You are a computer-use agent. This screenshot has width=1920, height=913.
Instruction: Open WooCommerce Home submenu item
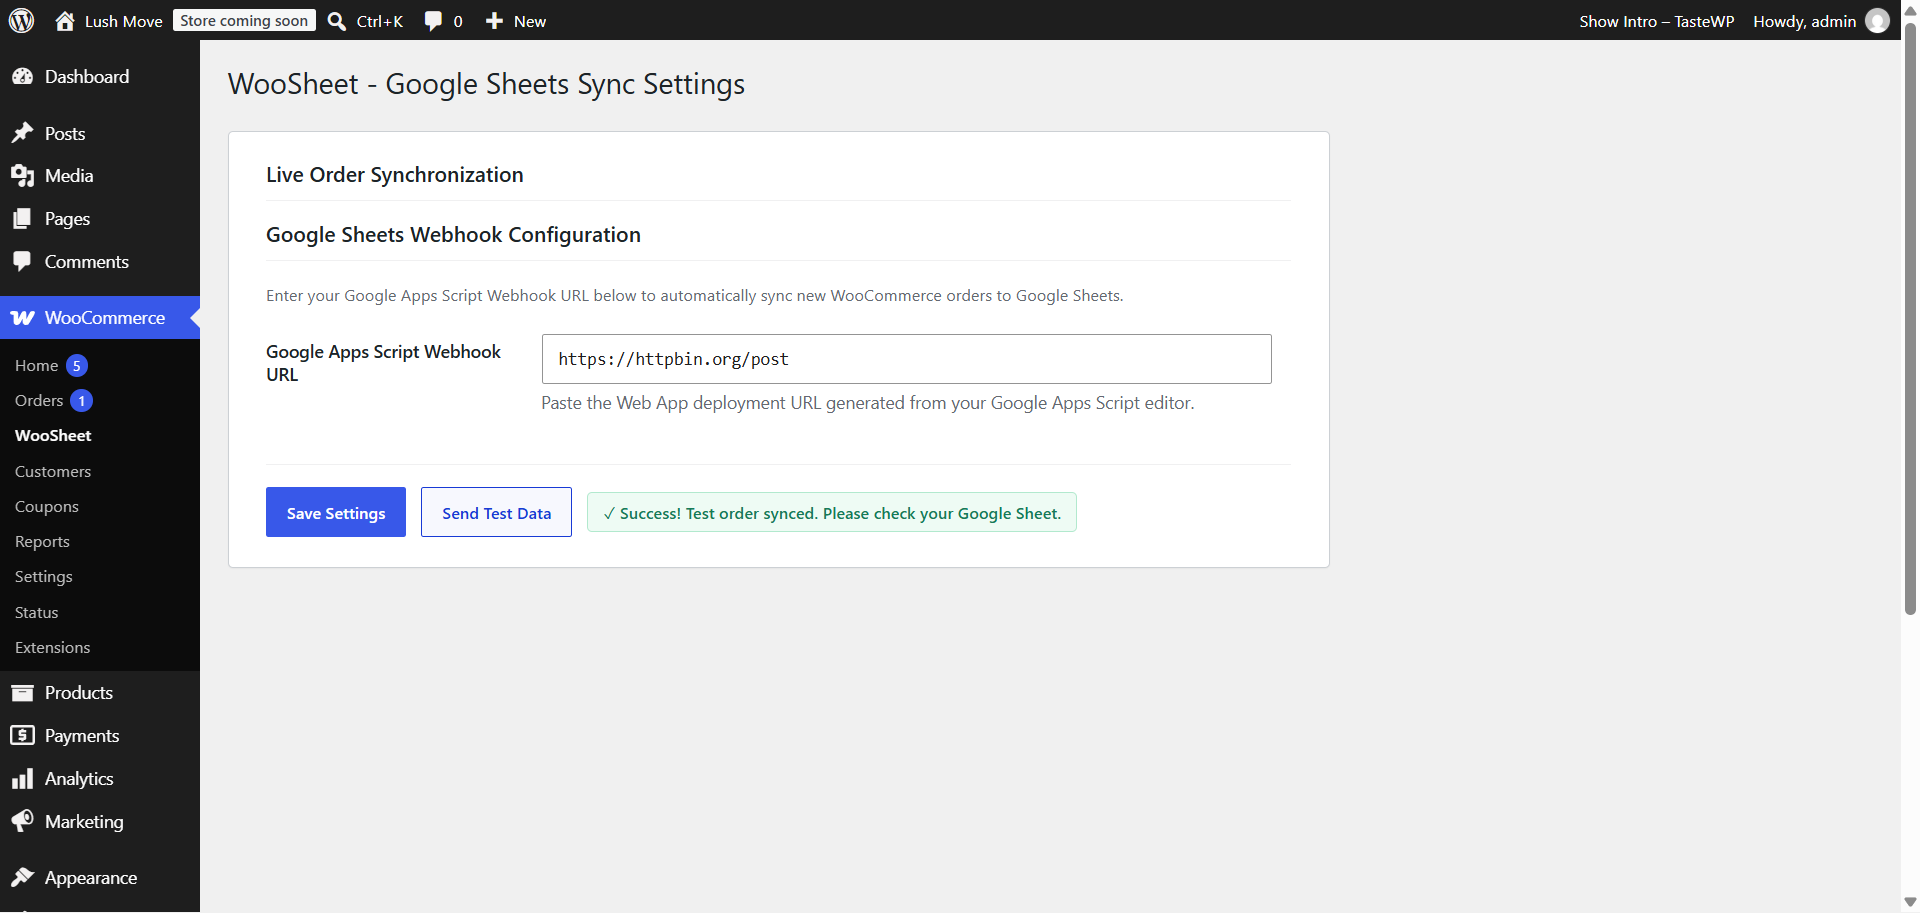tap(37, 366)
